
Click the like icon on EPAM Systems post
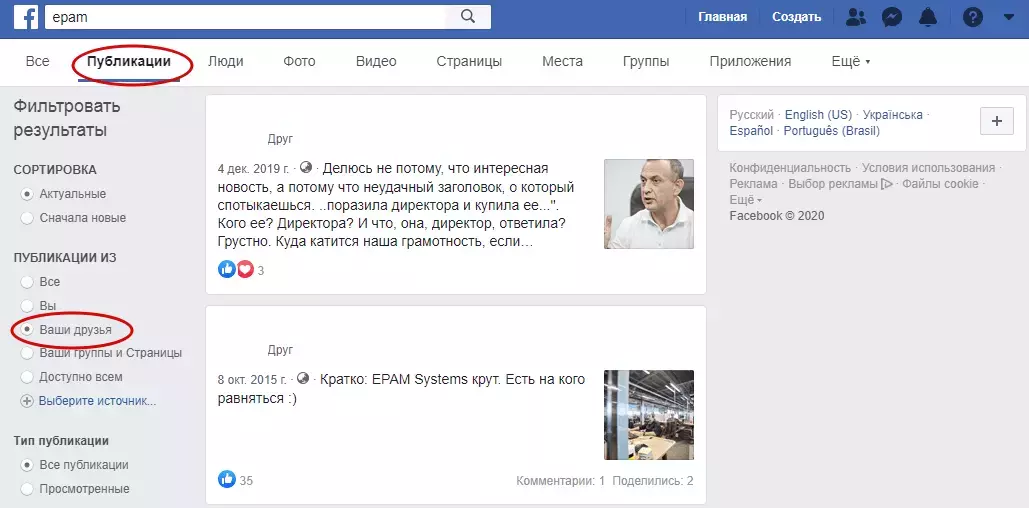pyautogui.click(x=226, y=479)
